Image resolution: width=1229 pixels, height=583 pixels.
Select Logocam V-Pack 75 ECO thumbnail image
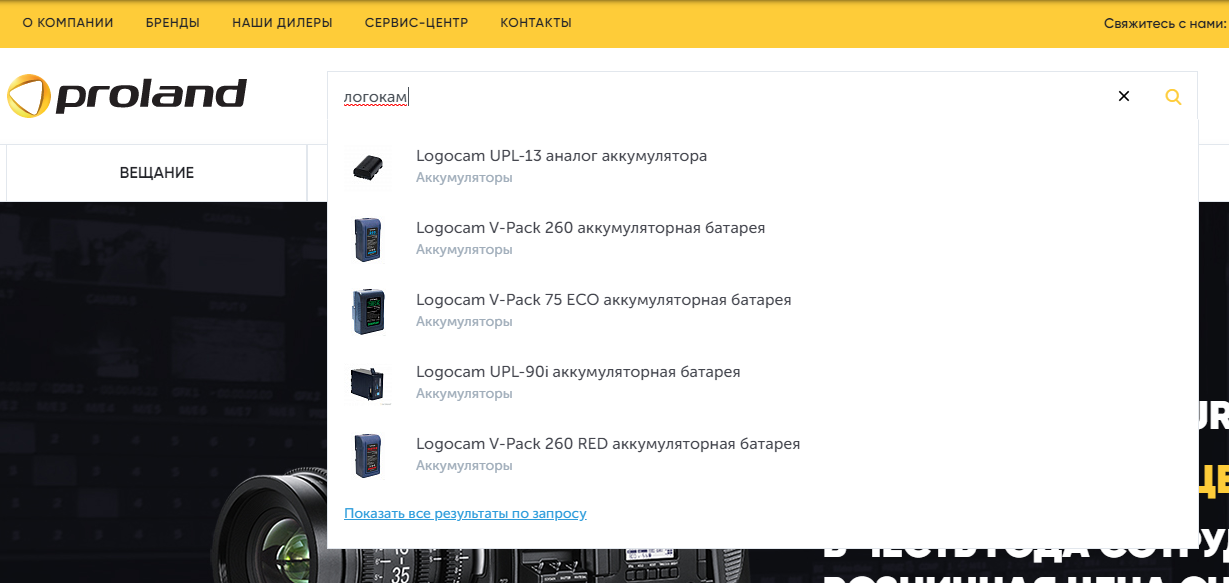[x=367, y=311]
